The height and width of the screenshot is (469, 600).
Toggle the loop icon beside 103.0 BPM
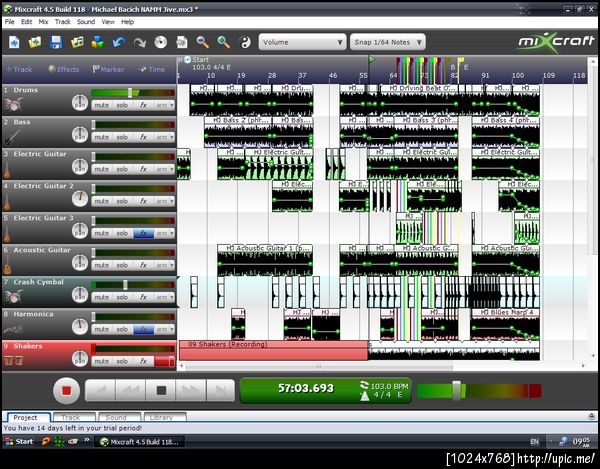(x=364, y=385)
